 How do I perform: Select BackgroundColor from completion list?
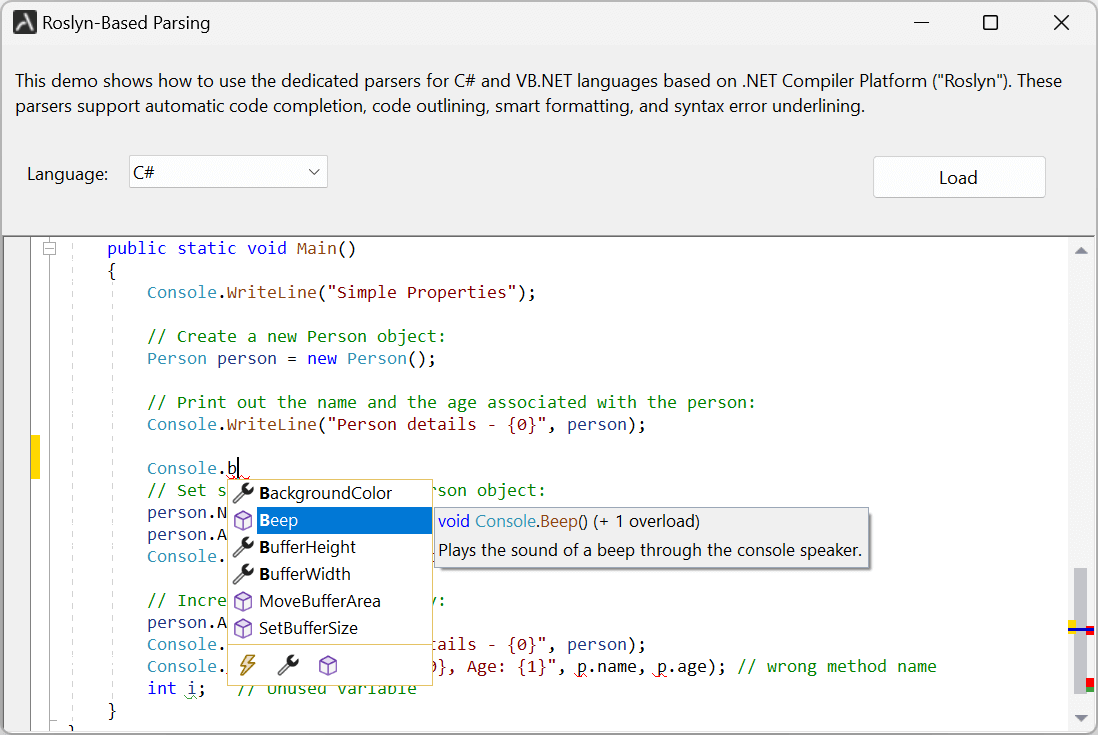331,493
